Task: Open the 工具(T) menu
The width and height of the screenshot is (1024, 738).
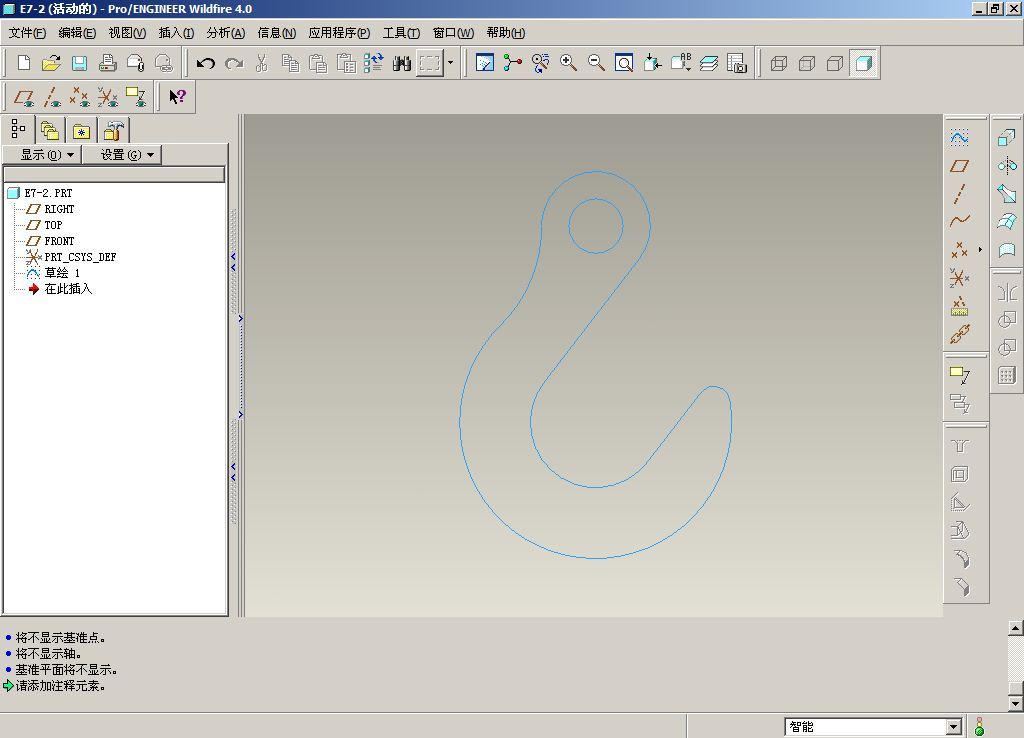Action: [401, 33]
